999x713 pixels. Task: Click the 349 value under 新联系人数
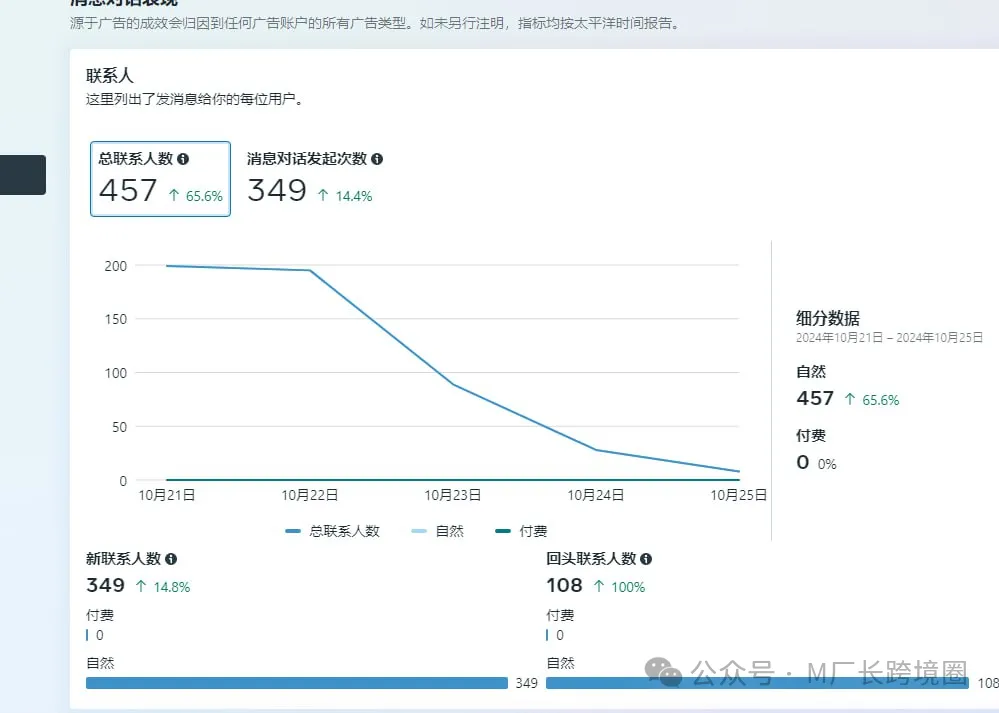[x=106, y=585]
